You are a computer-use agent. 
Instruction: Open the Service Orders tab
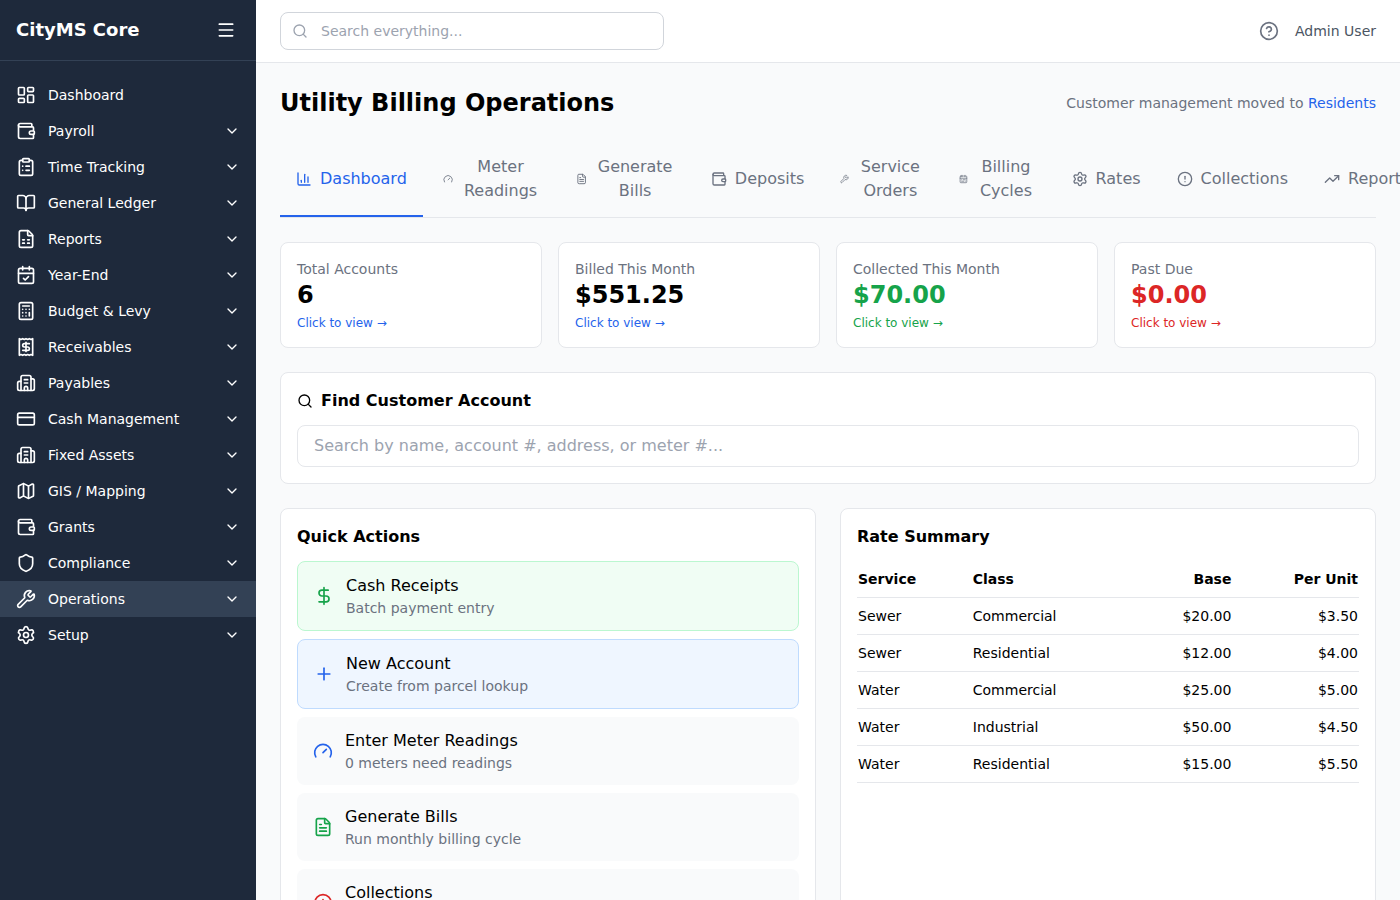888,178
